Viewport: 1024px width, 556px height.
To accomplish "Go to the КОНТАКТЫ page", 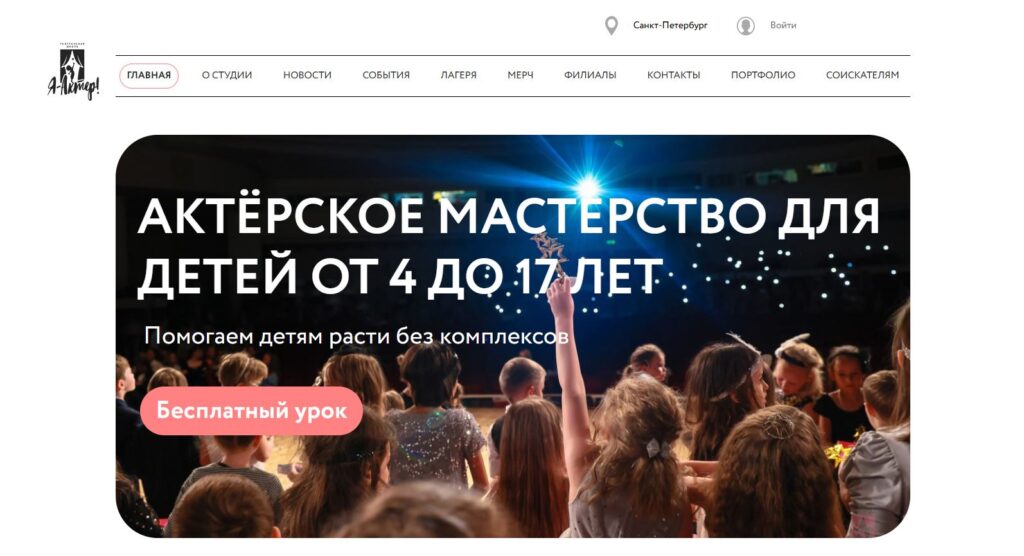I will pos(673,75).
